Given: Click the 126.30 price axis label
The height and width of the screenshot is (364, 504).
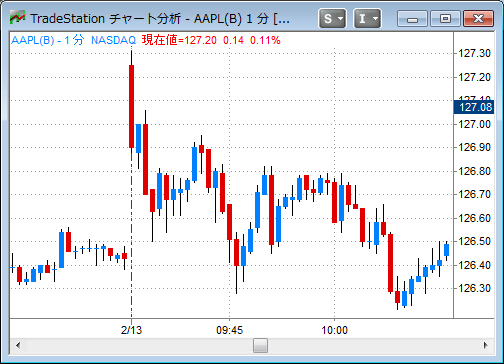Looking at the screenshot, I should click(475, 288).
